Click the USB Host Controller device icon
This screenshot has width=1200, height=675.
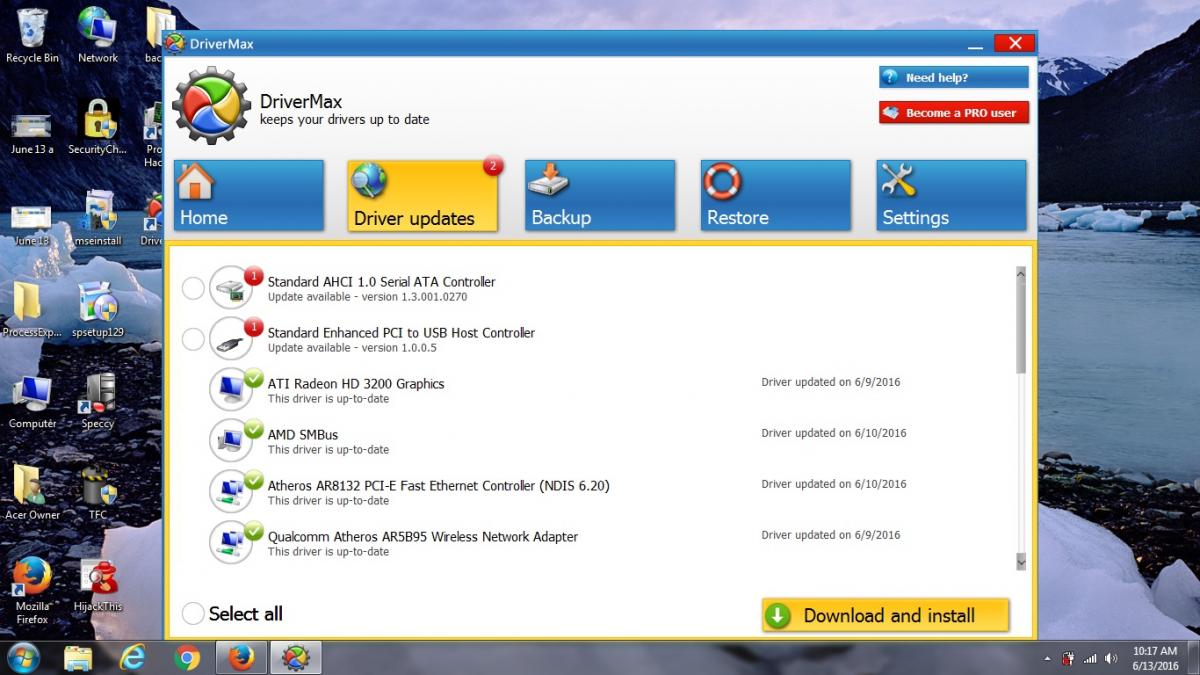point(231,339)
